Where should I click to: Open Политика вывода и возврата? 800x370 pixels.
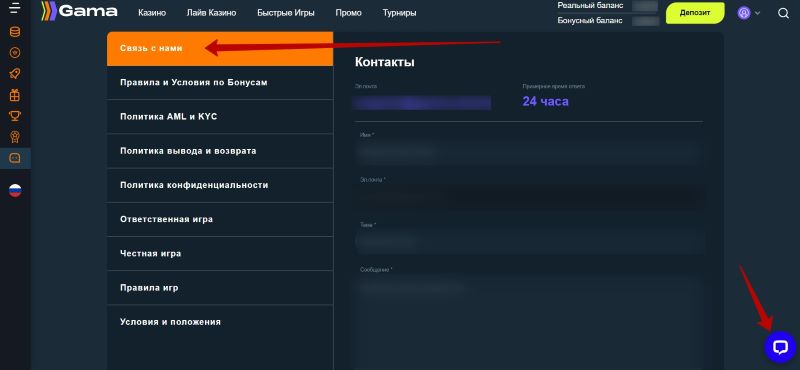220,151
